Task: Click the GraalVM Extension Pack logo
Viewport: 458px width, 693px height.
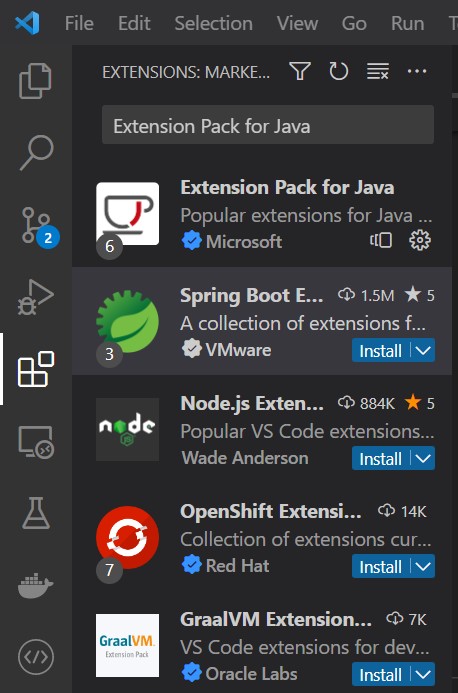Action: click(x=127, y=645)
